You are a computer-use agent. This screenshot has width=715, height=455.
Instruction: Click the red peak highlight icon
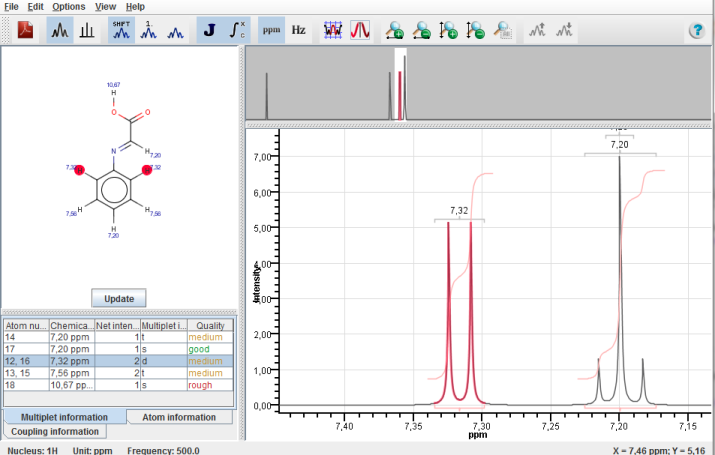(x=360, y=30)
